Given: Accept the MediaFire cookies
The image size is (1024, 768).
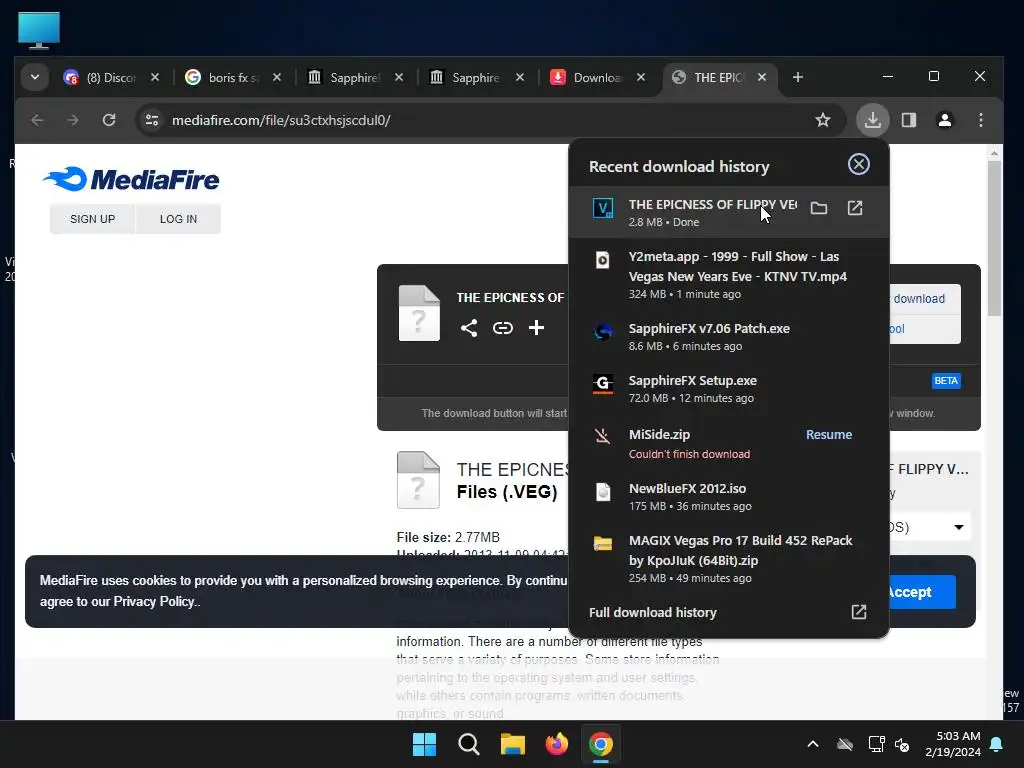Looking at the screenshot, I should click(921, 592).
